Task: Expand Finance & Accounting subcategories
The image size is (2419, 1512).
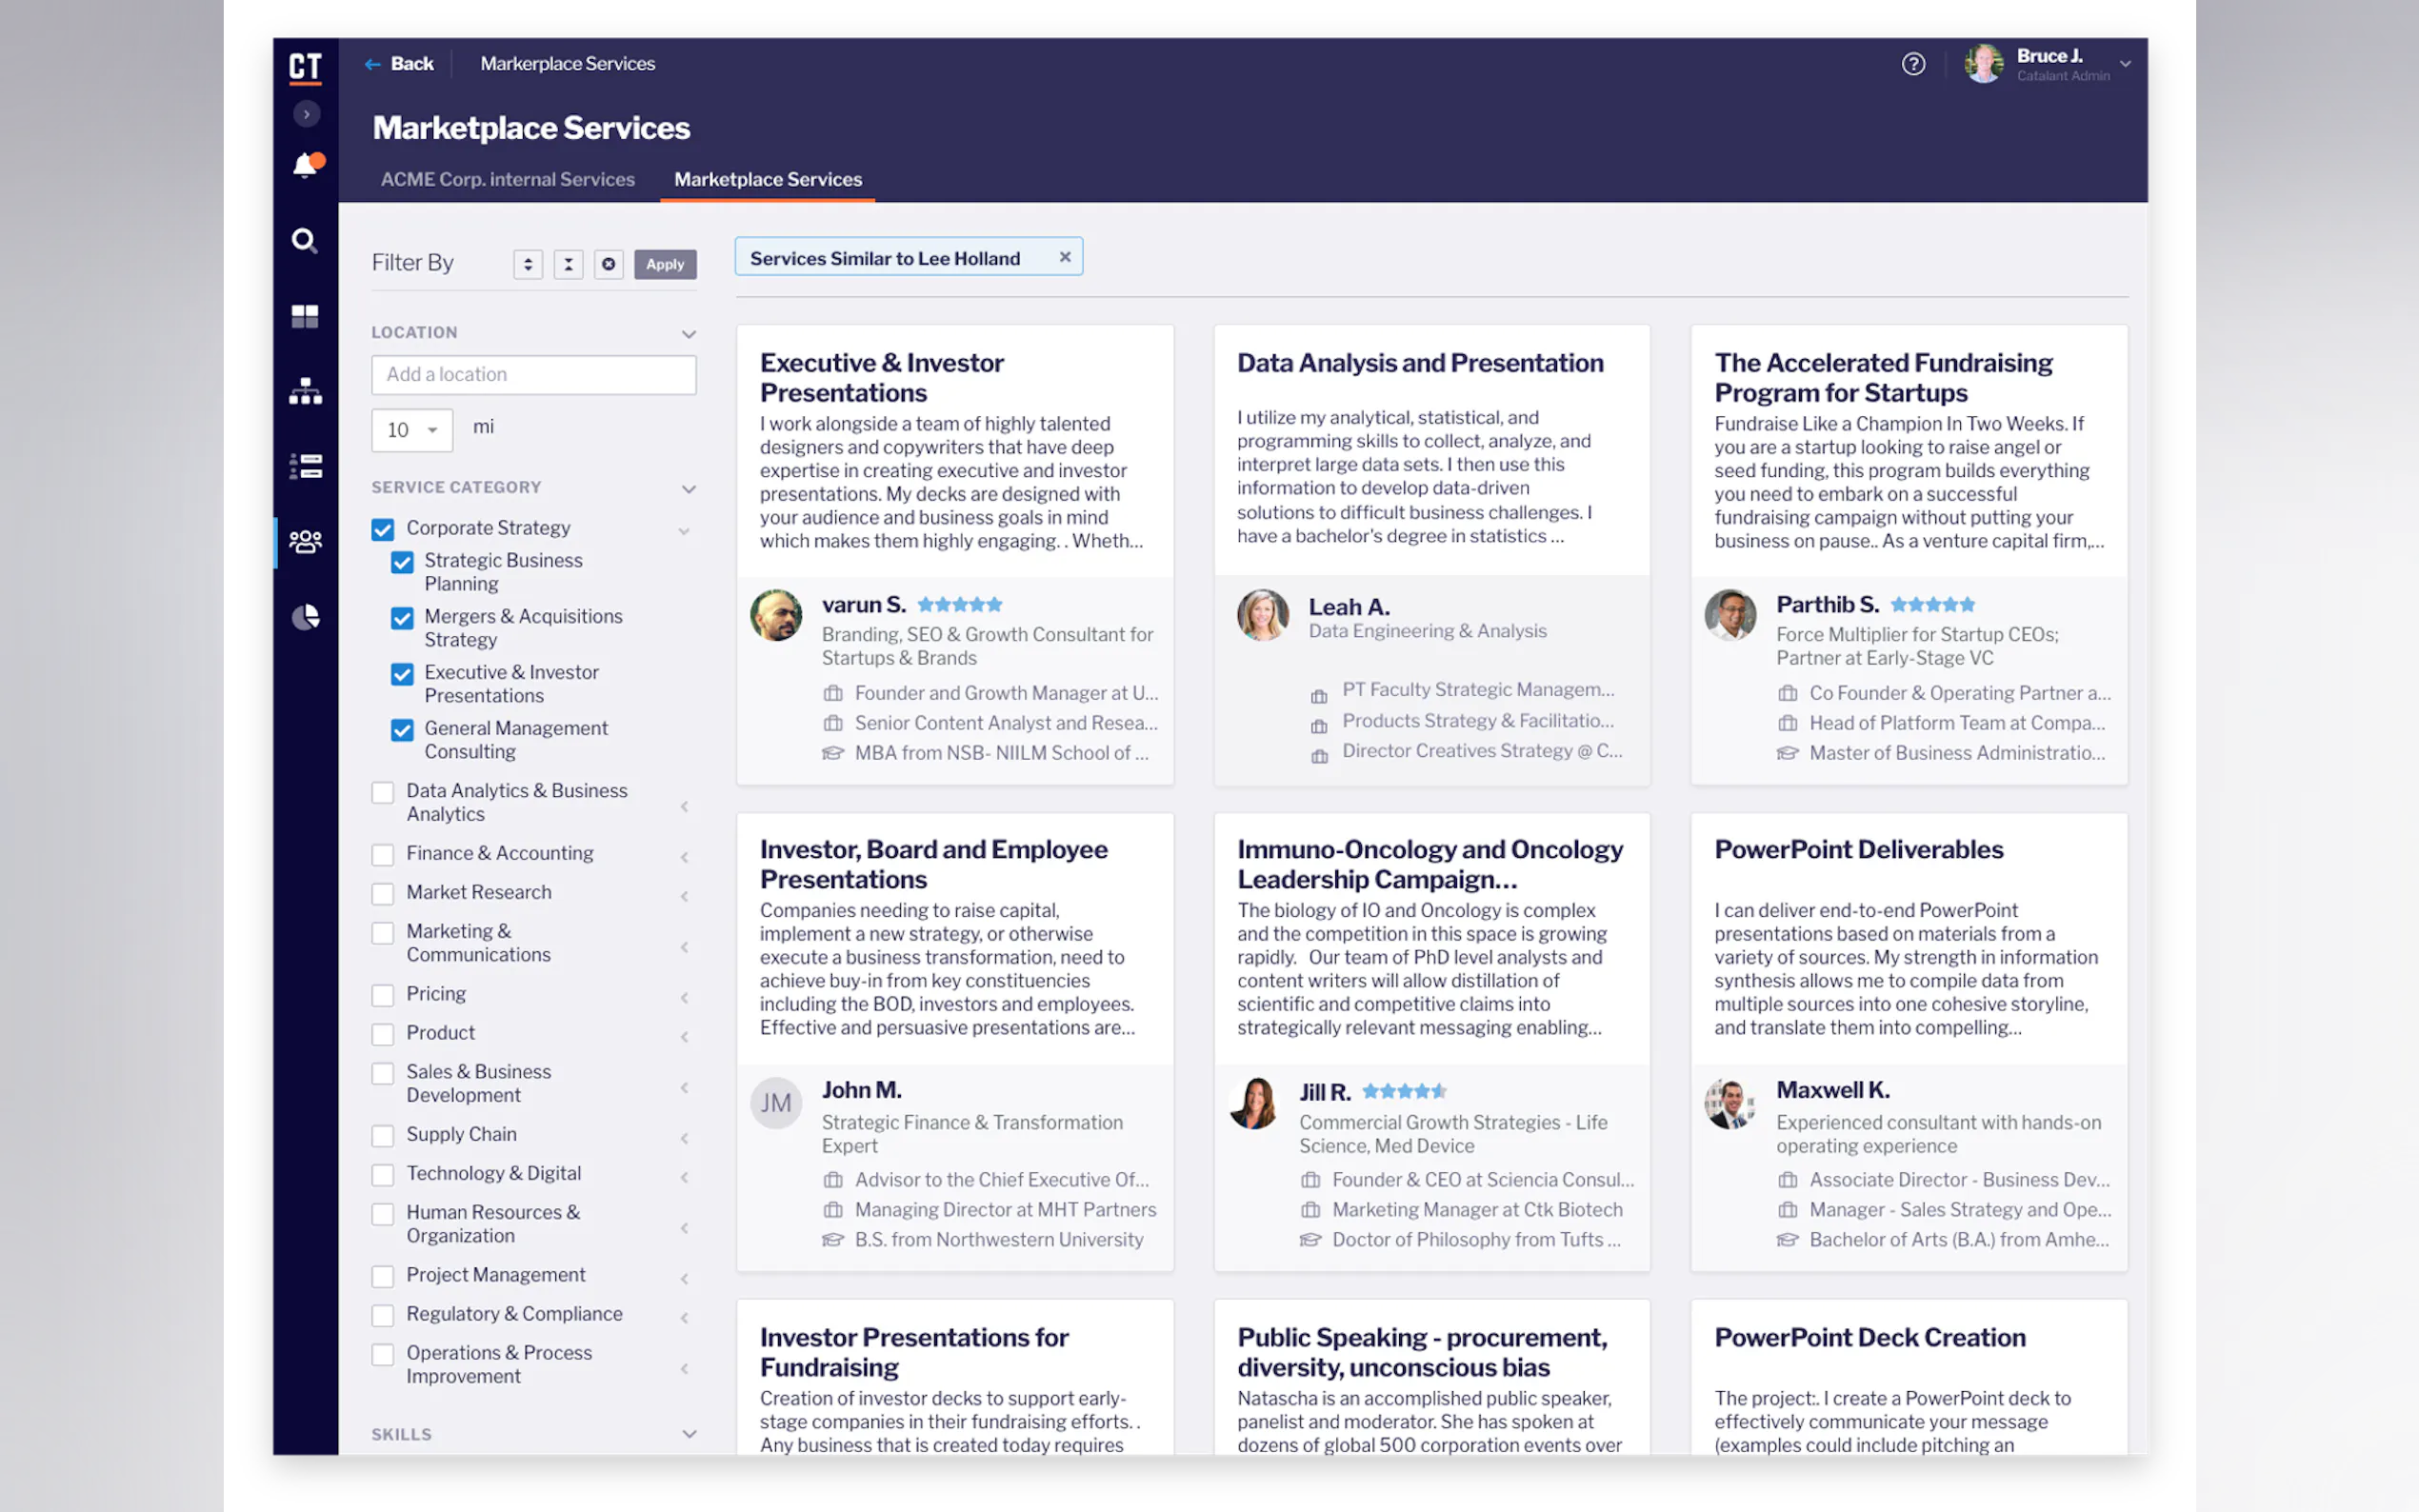Action: click(x=684, y=857)
